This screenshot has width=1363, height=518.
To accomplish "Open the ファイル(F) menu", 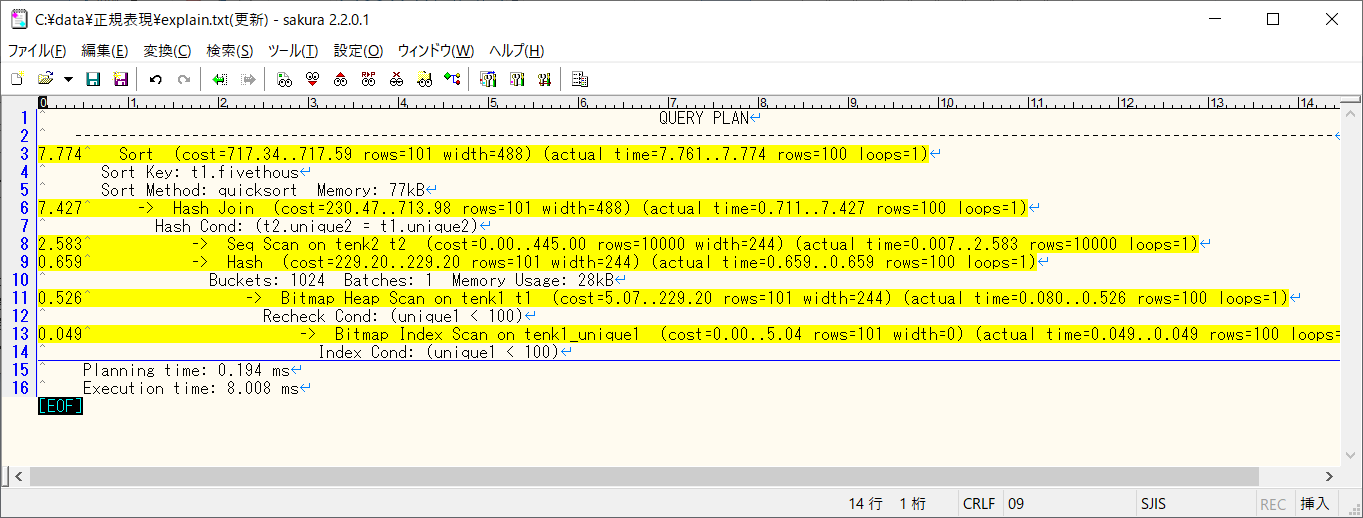I will (37, 51).
